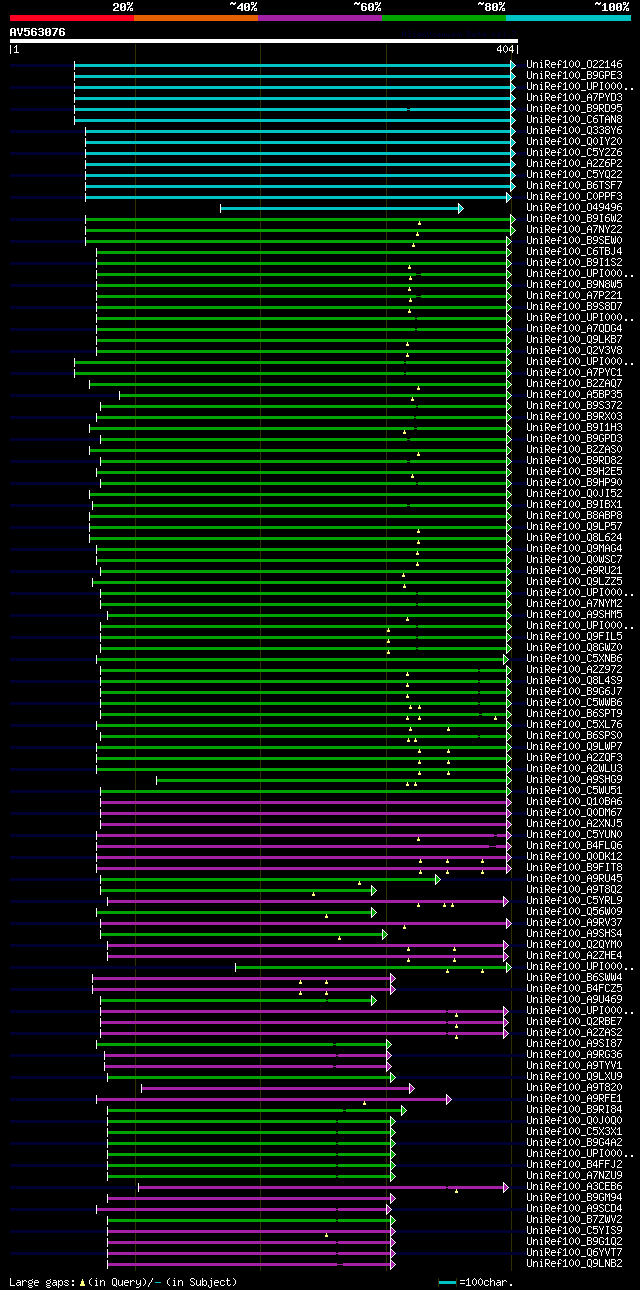
Task: Open subject UniRef100_C6TAN8
Action: pos(574,119)
